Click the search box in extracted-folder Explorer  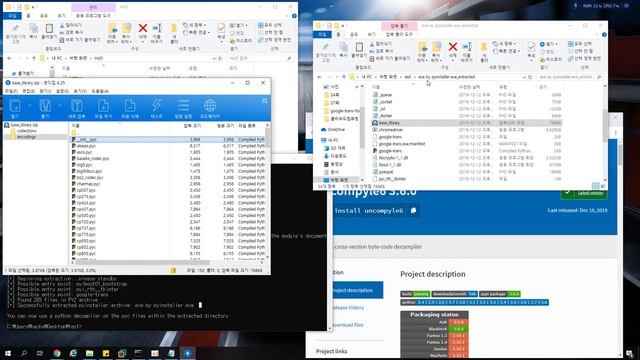point(569,77)
